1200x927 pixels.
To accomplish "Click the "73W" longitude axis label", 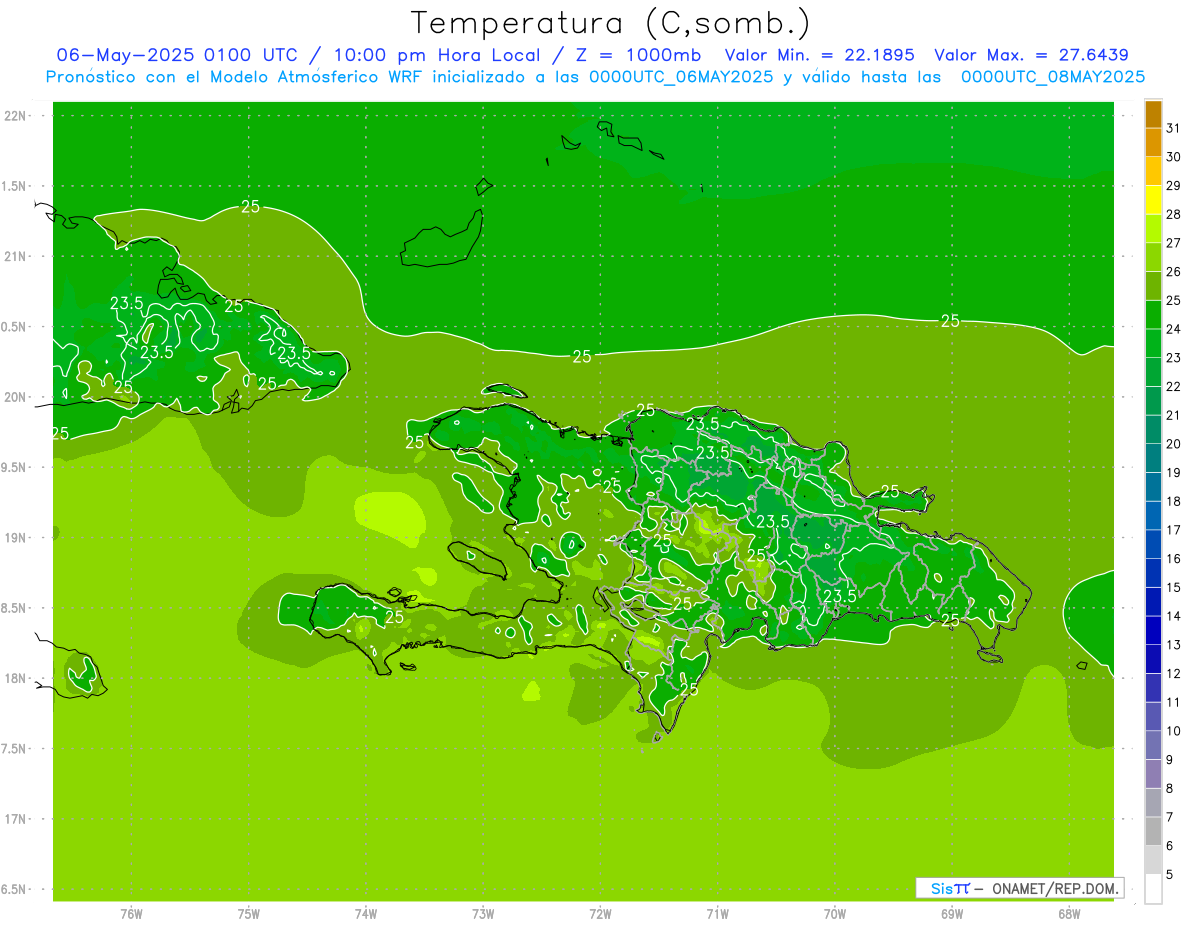I will click(x=483, y=914).
